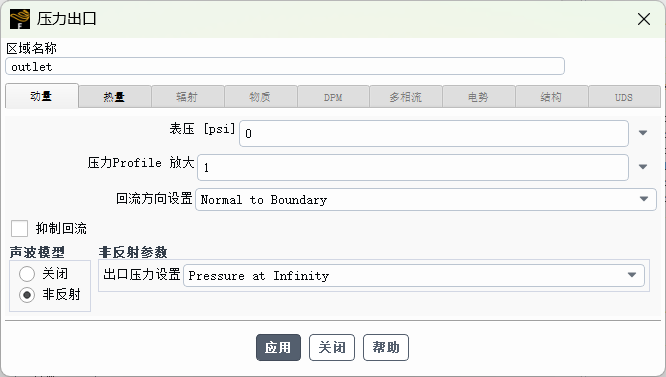The image size is (666, 377).
Task: Open the 表压 [psi] dropdown arrow
Action: [643, 133]
